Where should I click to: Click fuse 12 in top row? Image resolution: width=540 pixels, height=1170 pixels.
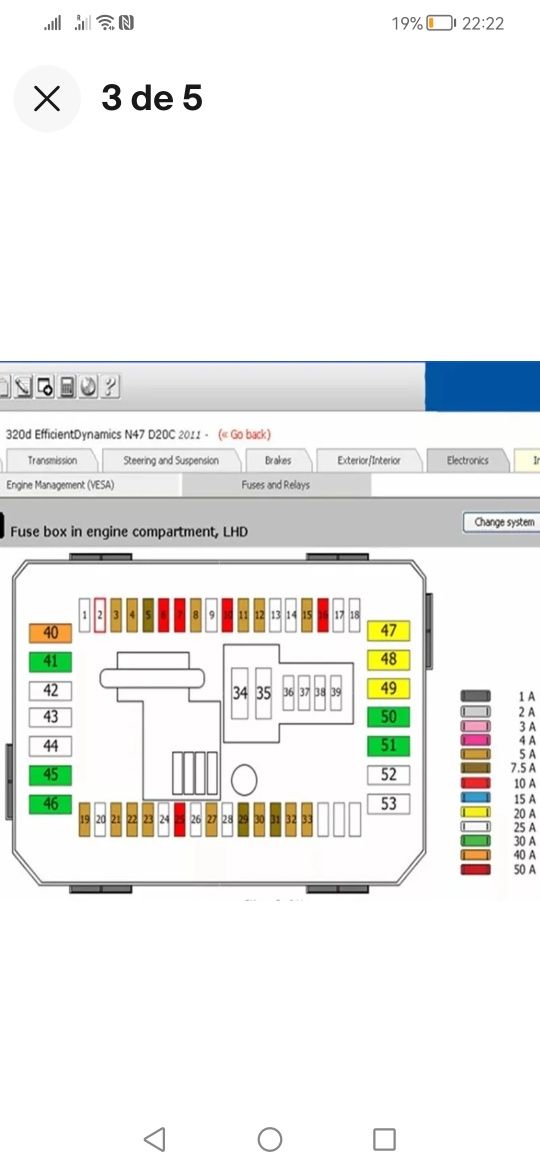pos(259,615)
